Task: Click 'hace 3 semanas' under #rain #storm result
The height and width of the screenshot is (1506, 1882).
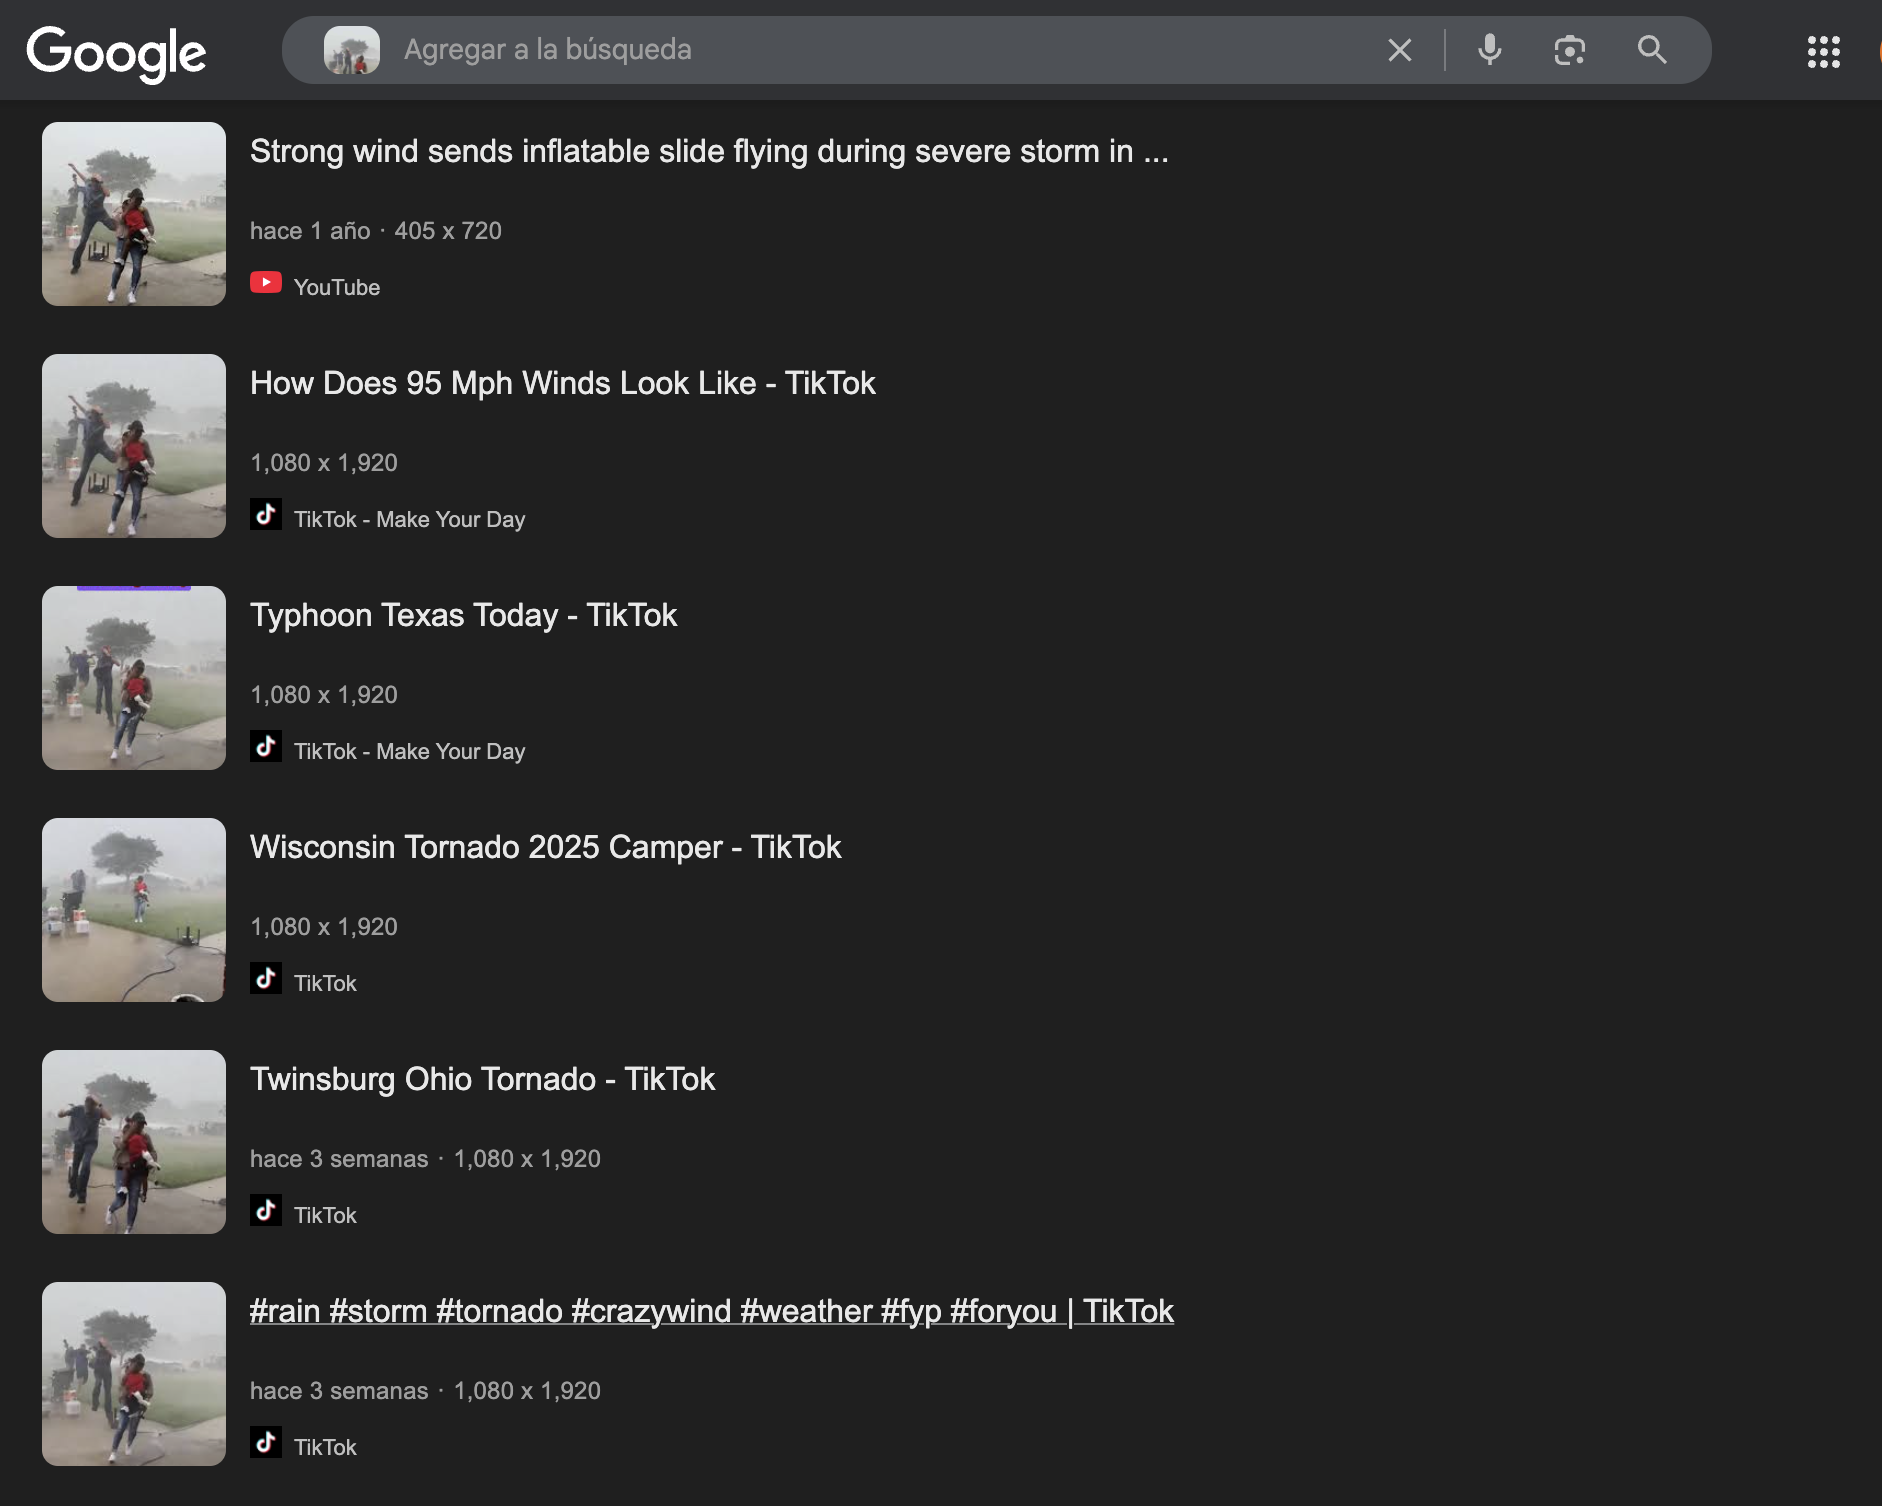Action: 339,1391
